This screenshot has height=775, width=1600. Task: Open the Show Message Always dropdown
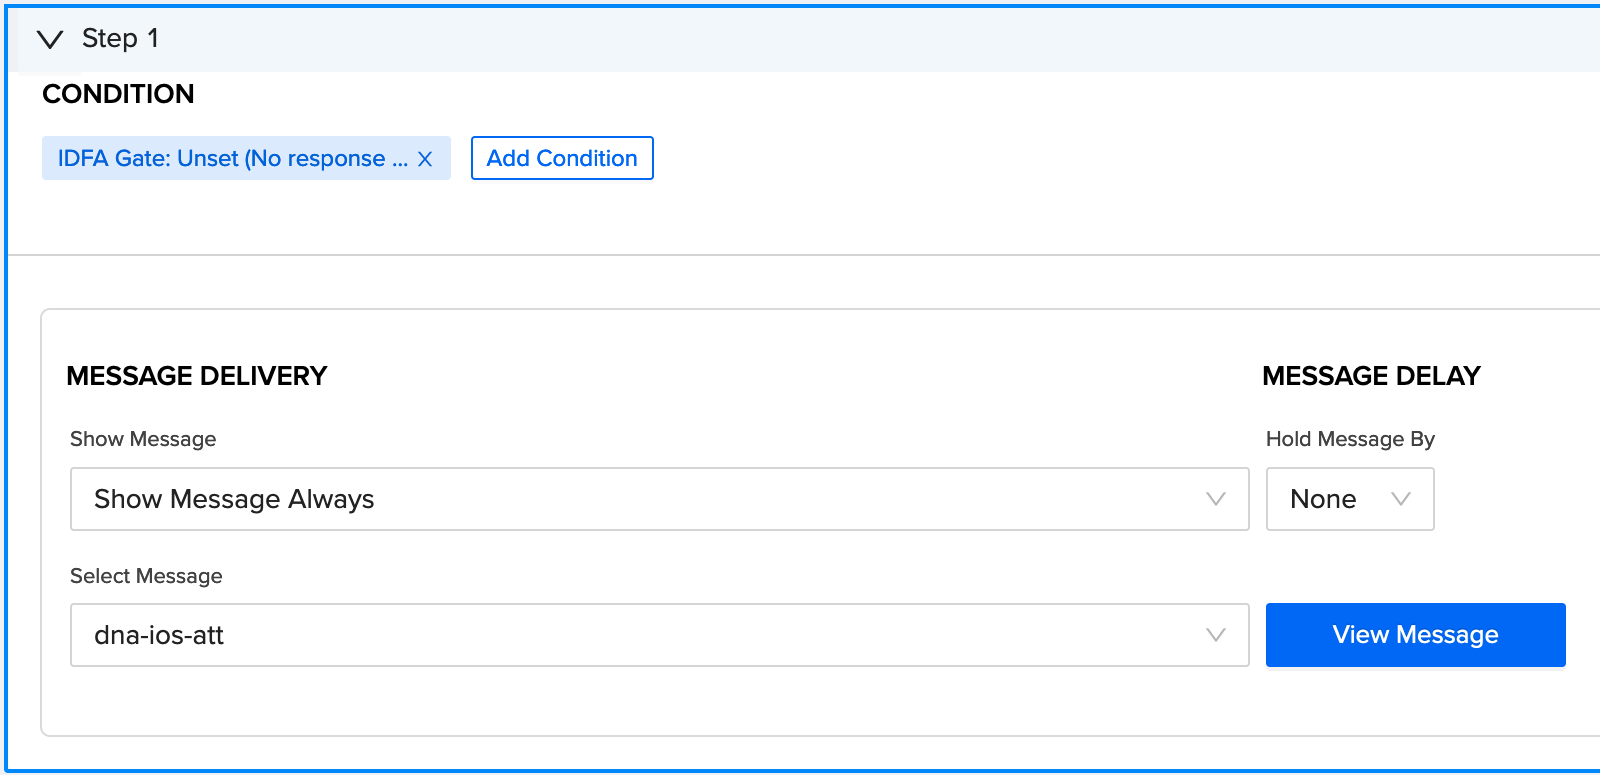coord(660,499)
